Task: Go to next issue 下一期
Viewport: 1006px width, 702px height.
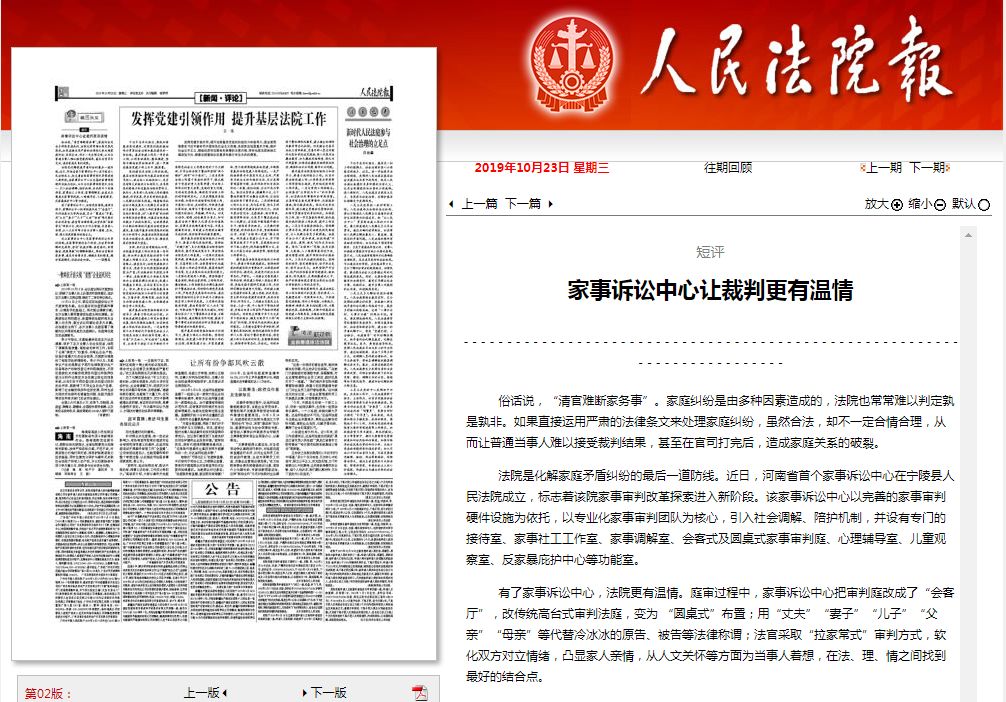Action: coord(927,167)
